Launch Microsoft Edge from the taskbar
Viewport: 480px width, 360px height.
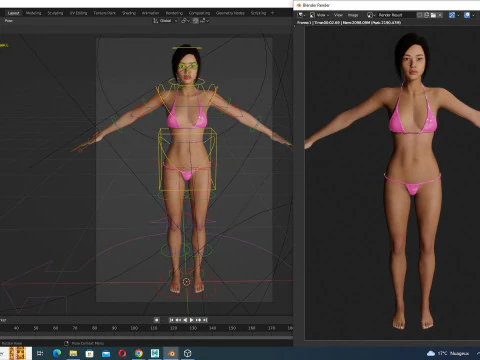[x=57, y=353]
